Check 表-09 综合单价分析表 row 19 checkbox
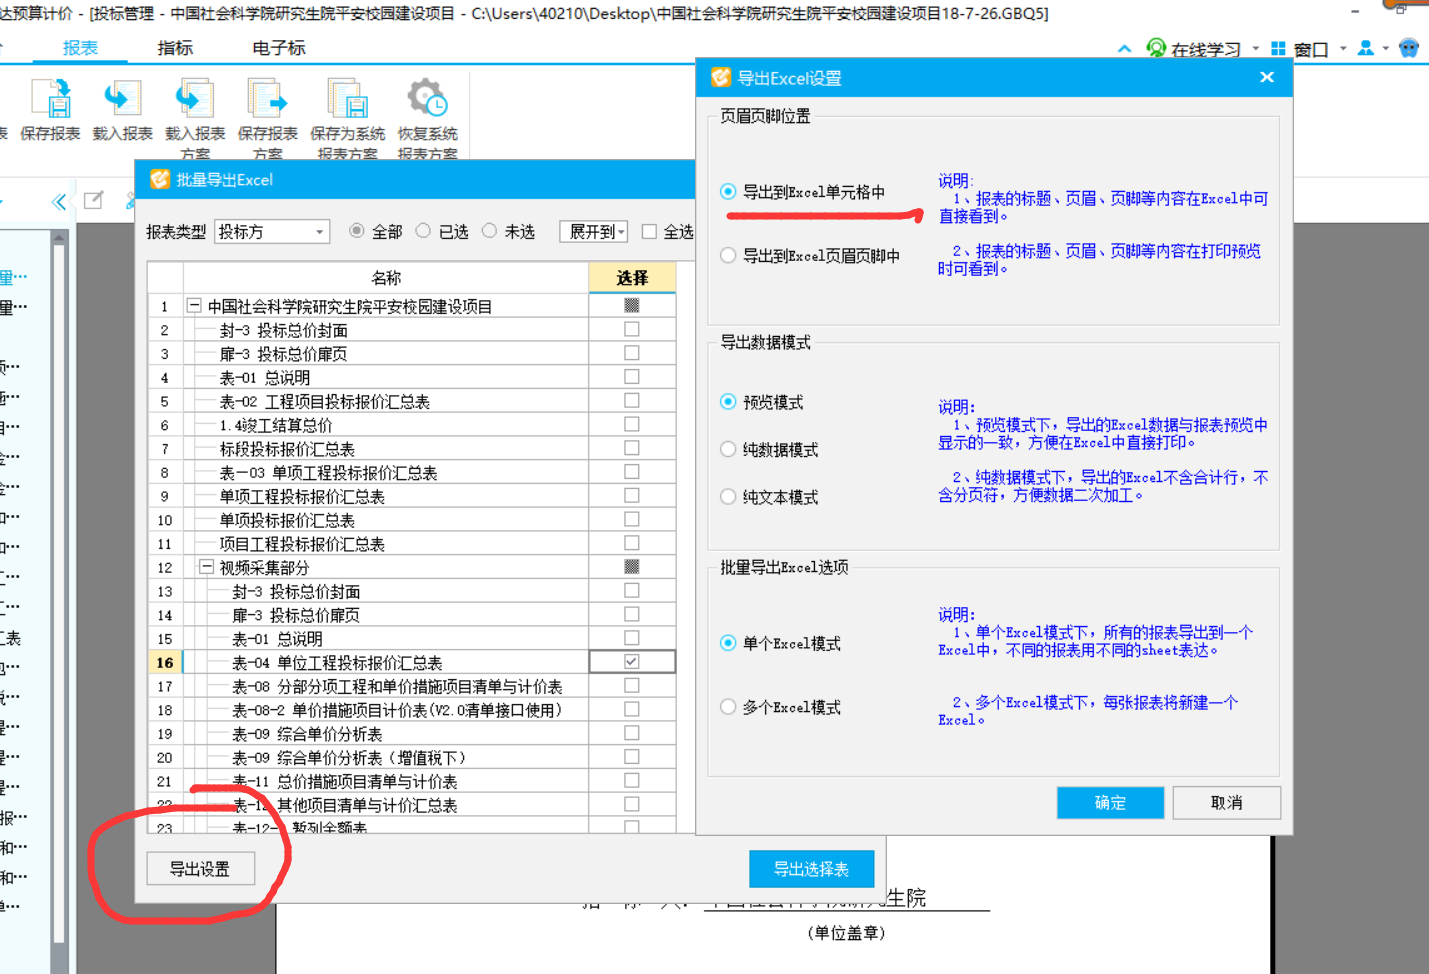The height and width of the screenshot is (974, 1429). pos(632,733)
